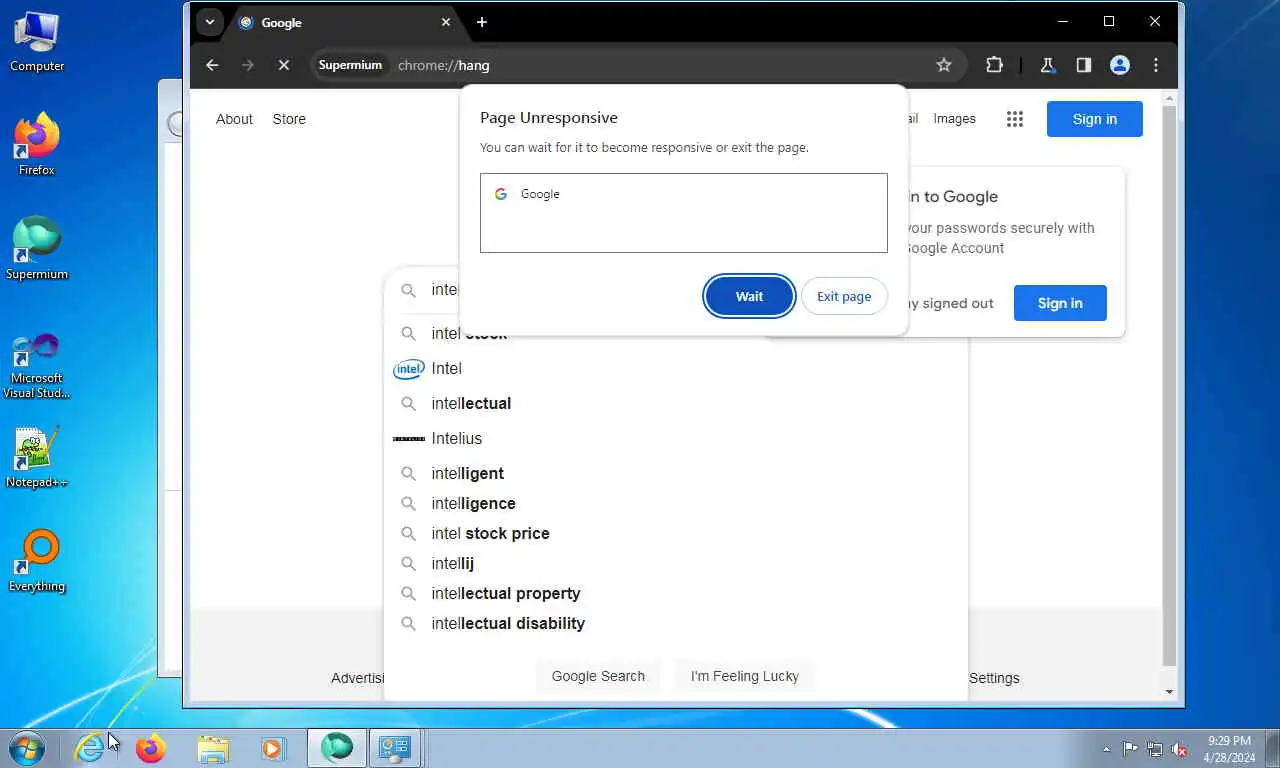Select the intel stock price suggestion
Viewport: 1280px width, 768px height.
pos(676,533)
